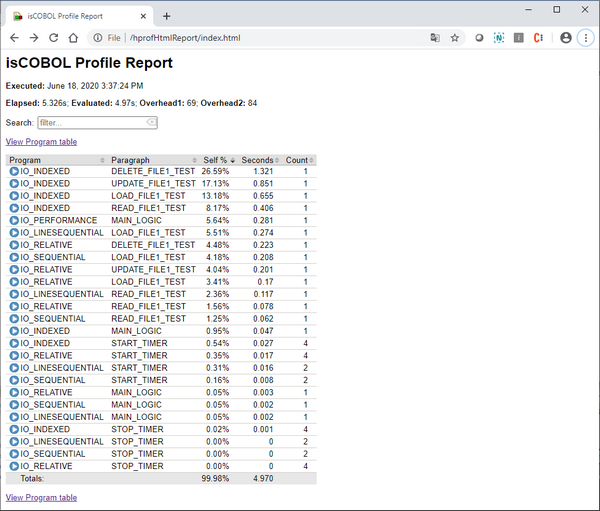Sort the table by Seconds column
The width and height of the screenshot is (600, 511).
tap(260, 160)
